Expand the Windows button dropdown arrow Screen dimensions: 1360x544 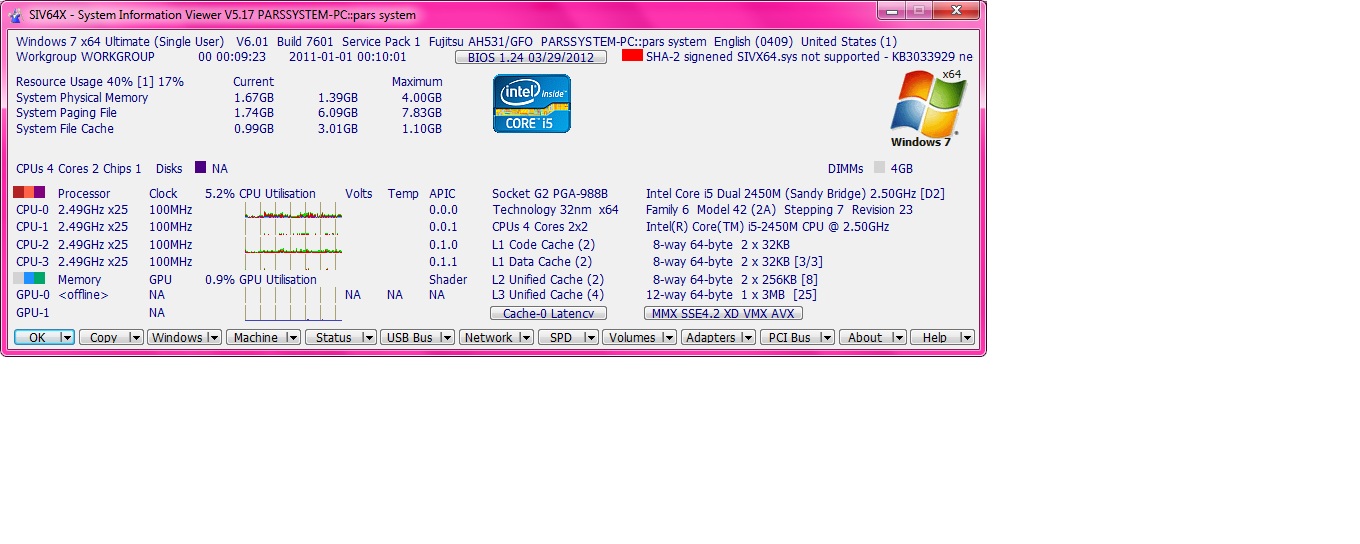point(214,338)
